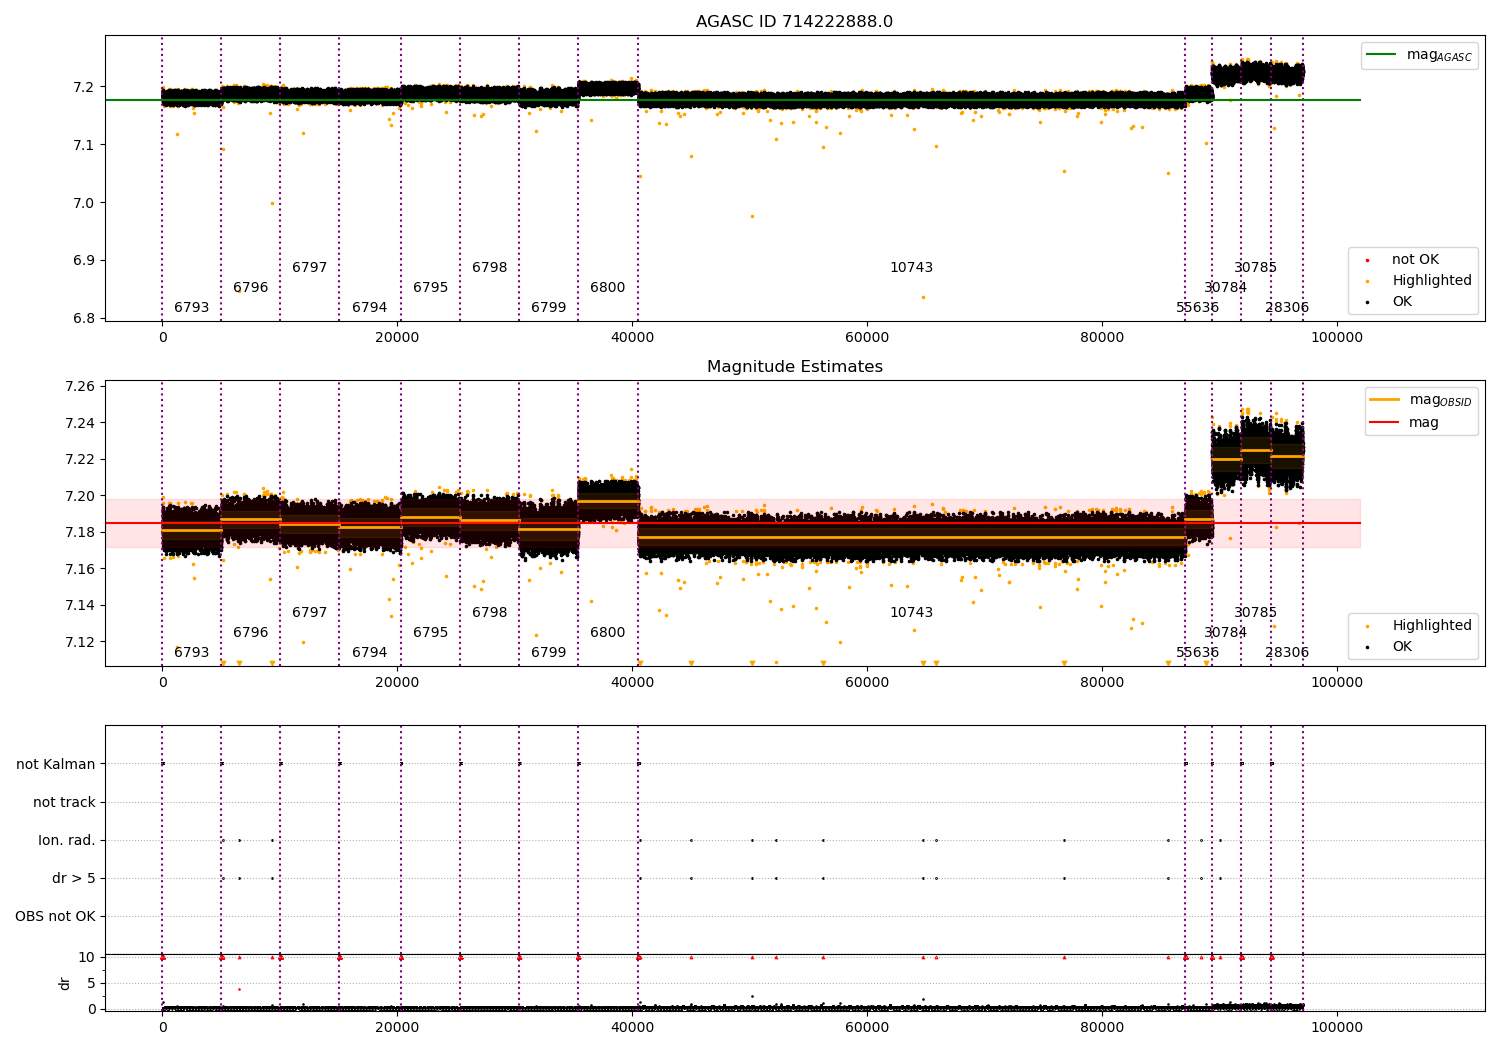The image size is (1500, 1050).
Task: Click the 7.2 y-axis tick of top plot
Action: tap(84, 88)
